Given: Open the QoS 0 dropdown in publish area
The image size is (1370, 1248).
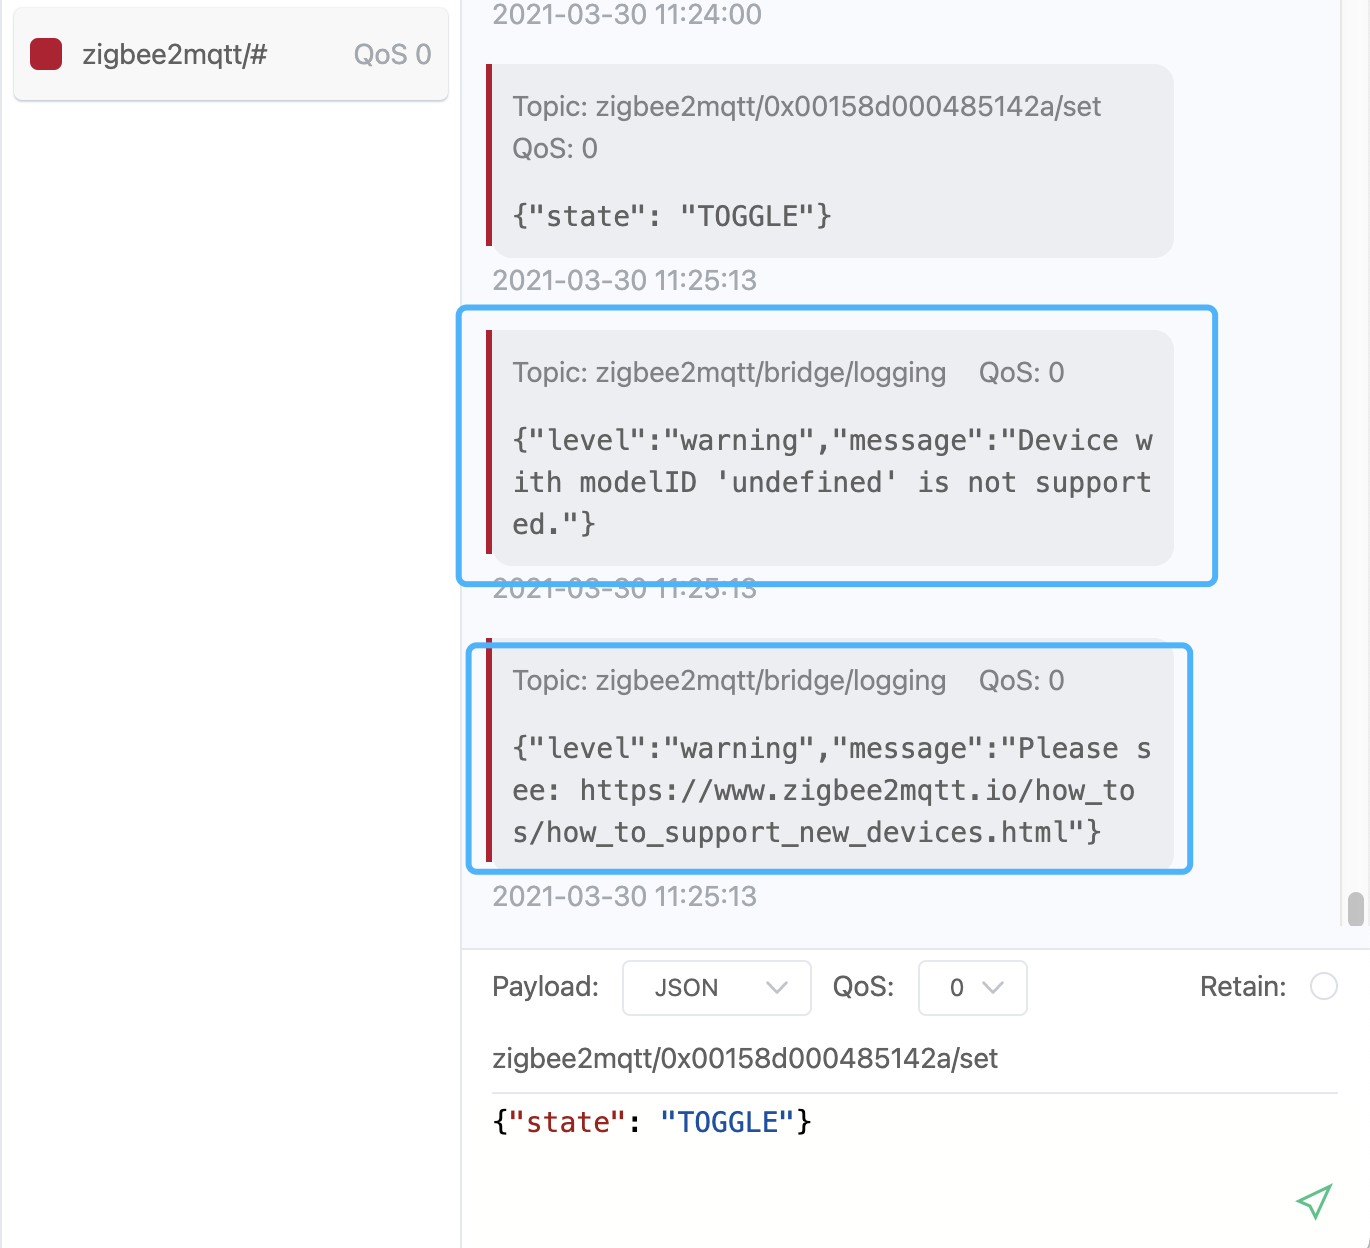Looking at the screenshot, I should pos(972,988).
